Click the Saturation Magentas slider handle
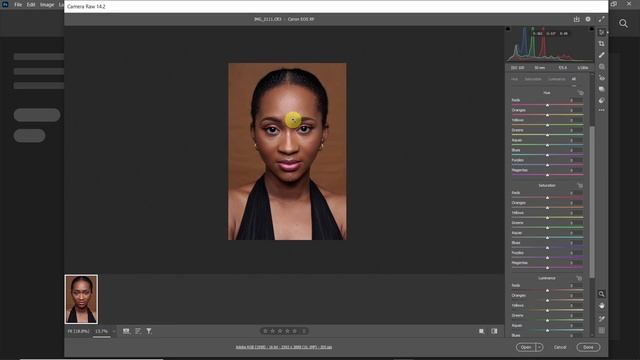This screenshot has height=360, width=640. 547,268
